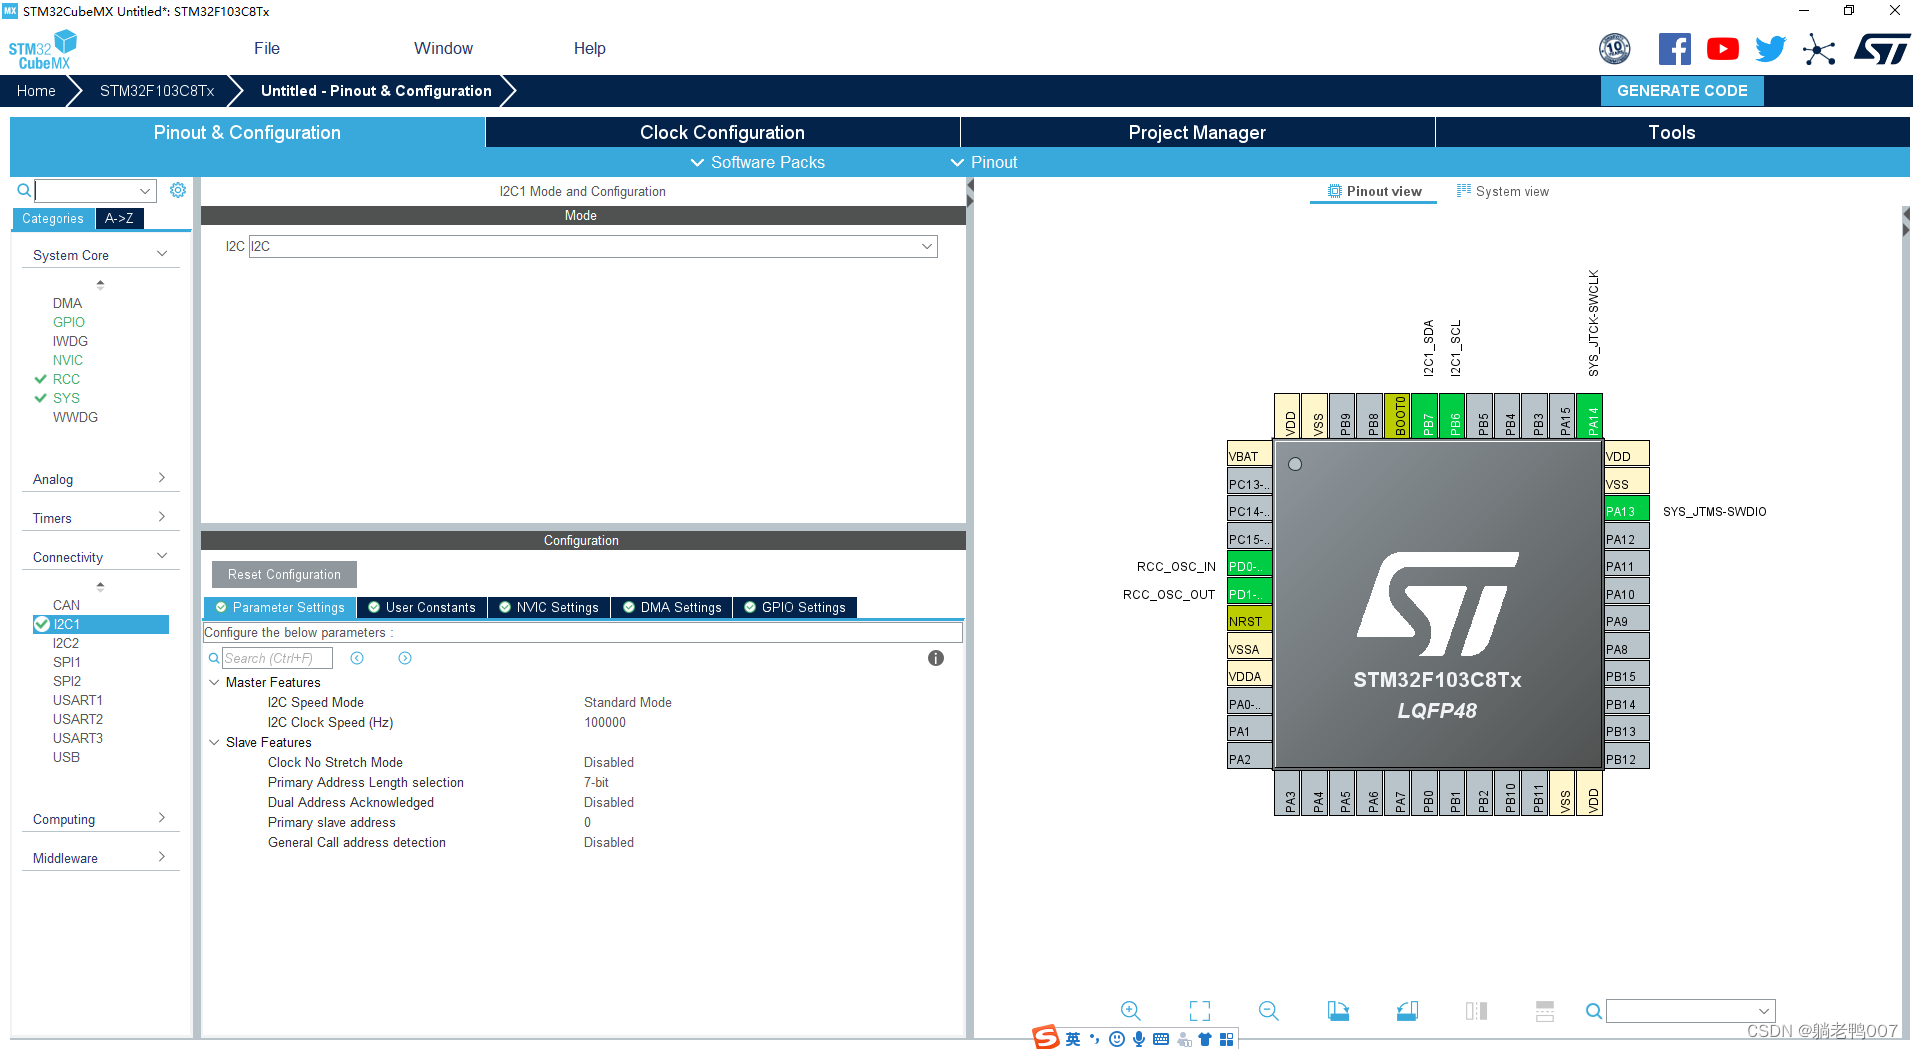Open the peripheral search dropdown
The height and width of the screenshot is (1049, 1913).
[x=145, y=190]
